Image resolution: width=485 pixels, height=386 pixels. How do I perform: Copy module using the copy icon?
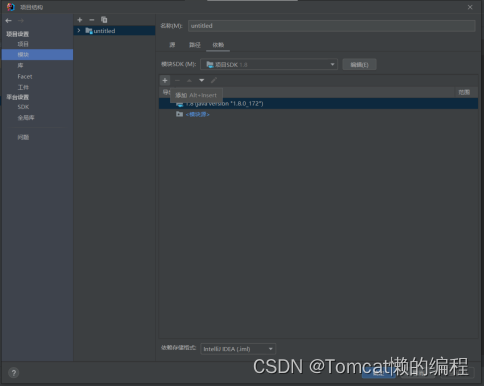[104, 20]
